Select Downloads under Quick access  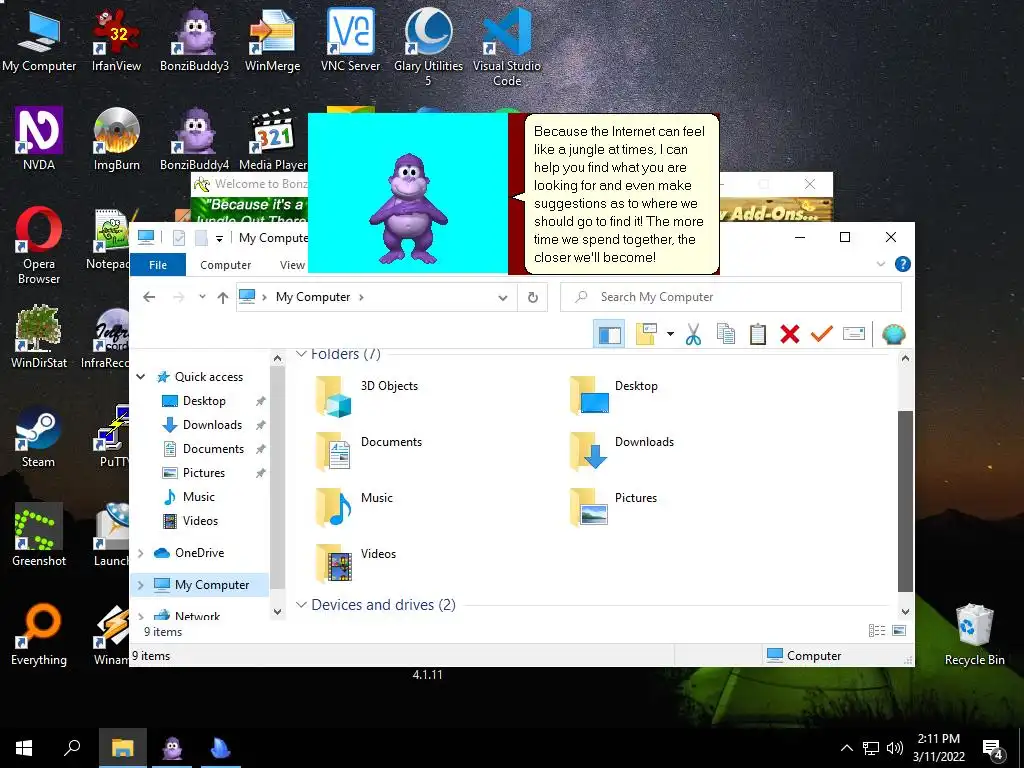pos(212,425)
